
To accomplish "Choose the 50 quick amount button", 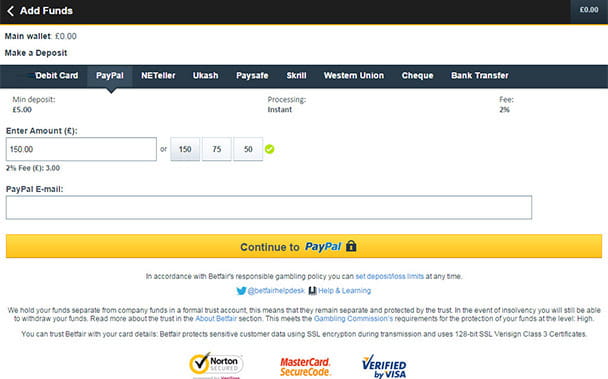I will [248, 149].
